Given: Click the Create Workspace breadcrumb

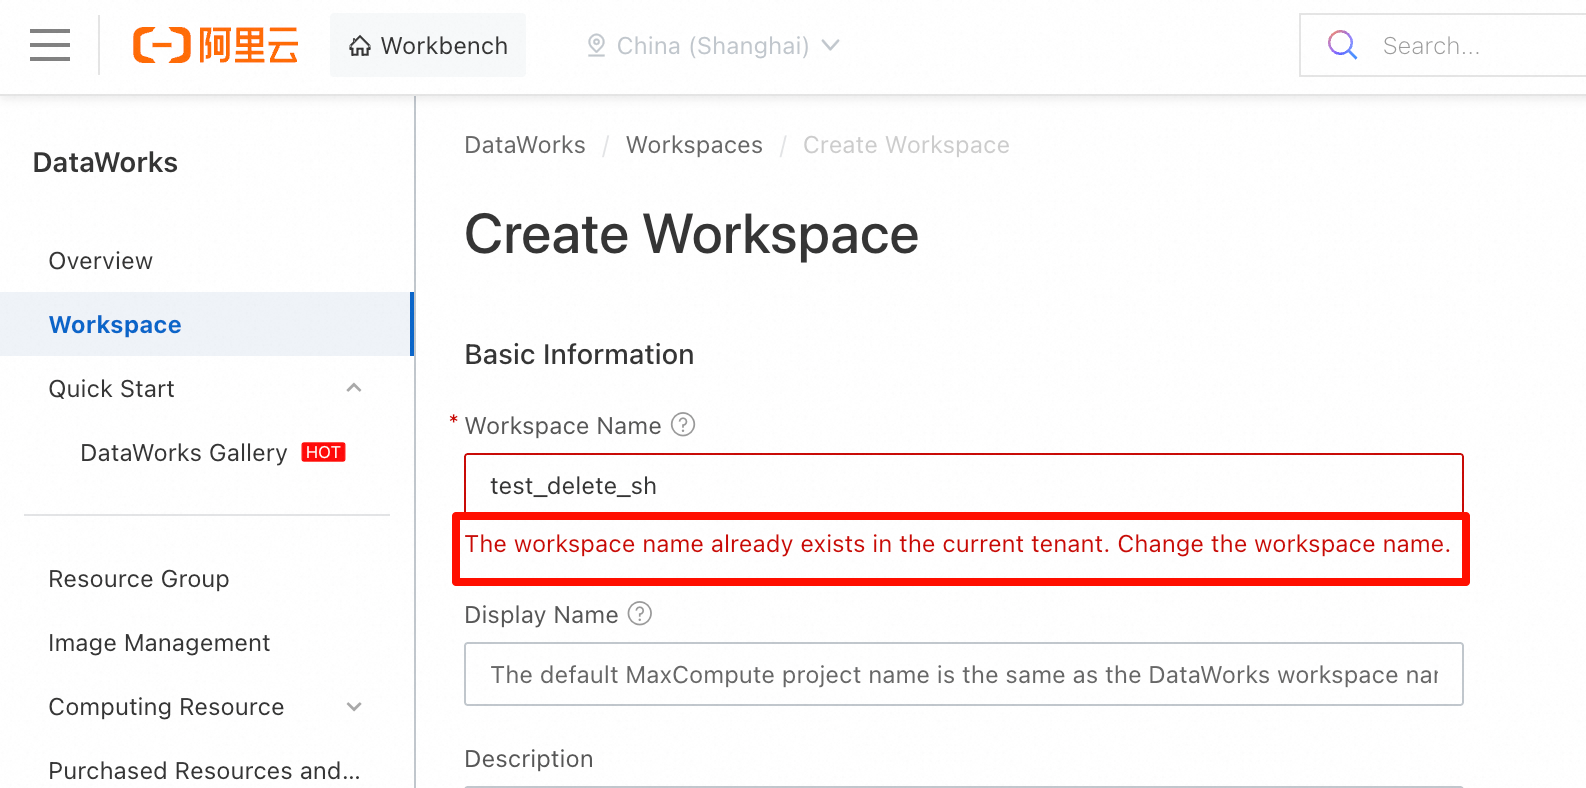Looking at the screenshot, I should click(x=906, y=145).
